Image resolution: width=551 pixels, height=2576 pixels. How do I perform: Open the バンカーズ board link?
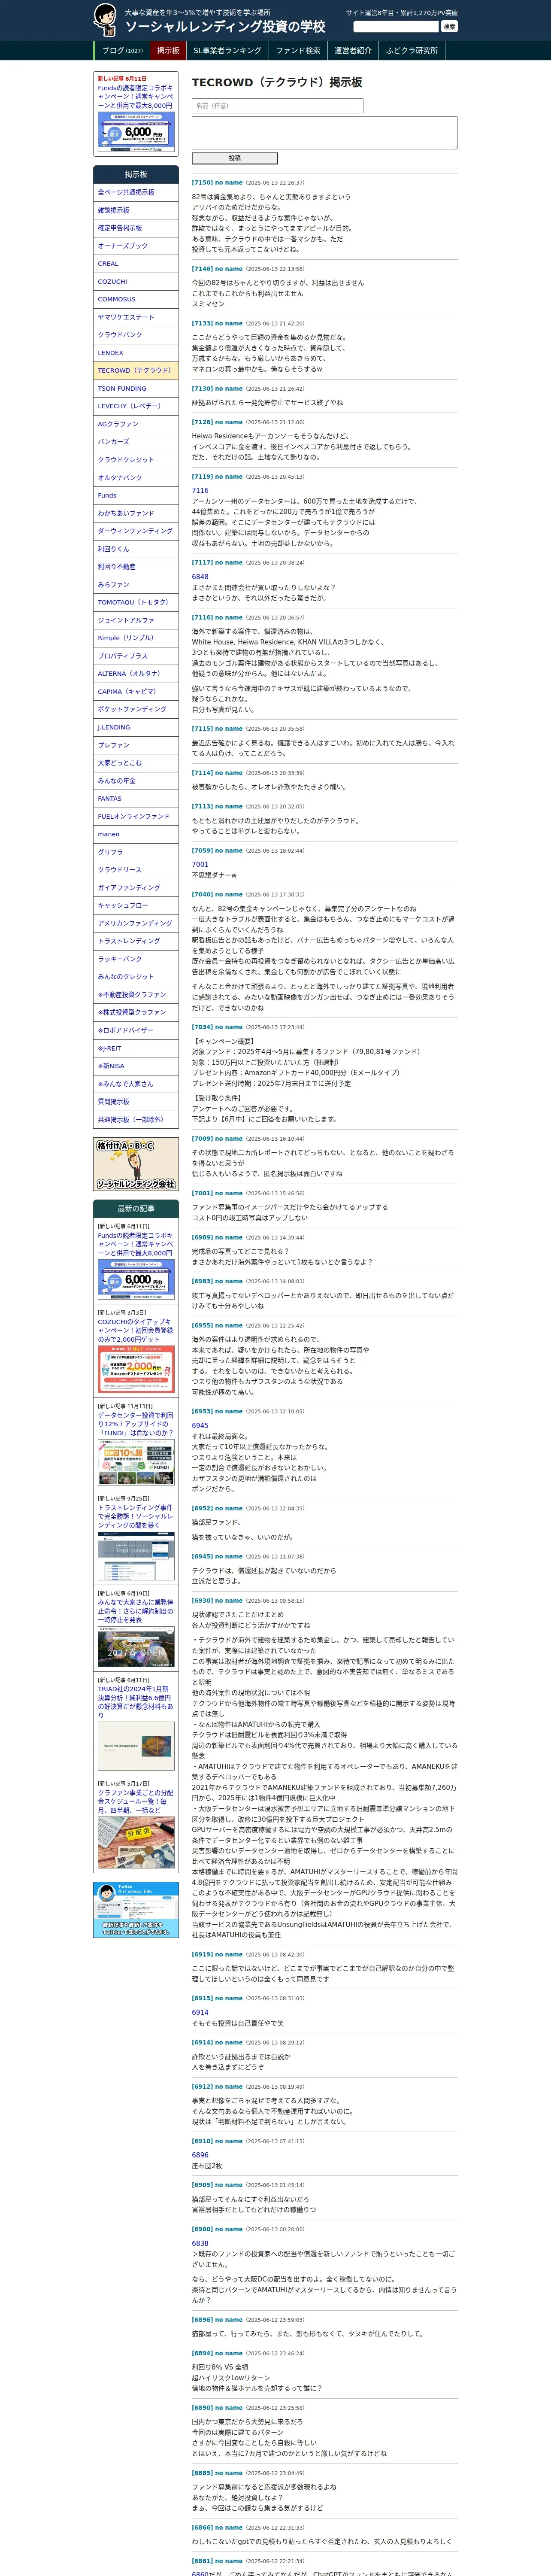[x=136, y=442]
